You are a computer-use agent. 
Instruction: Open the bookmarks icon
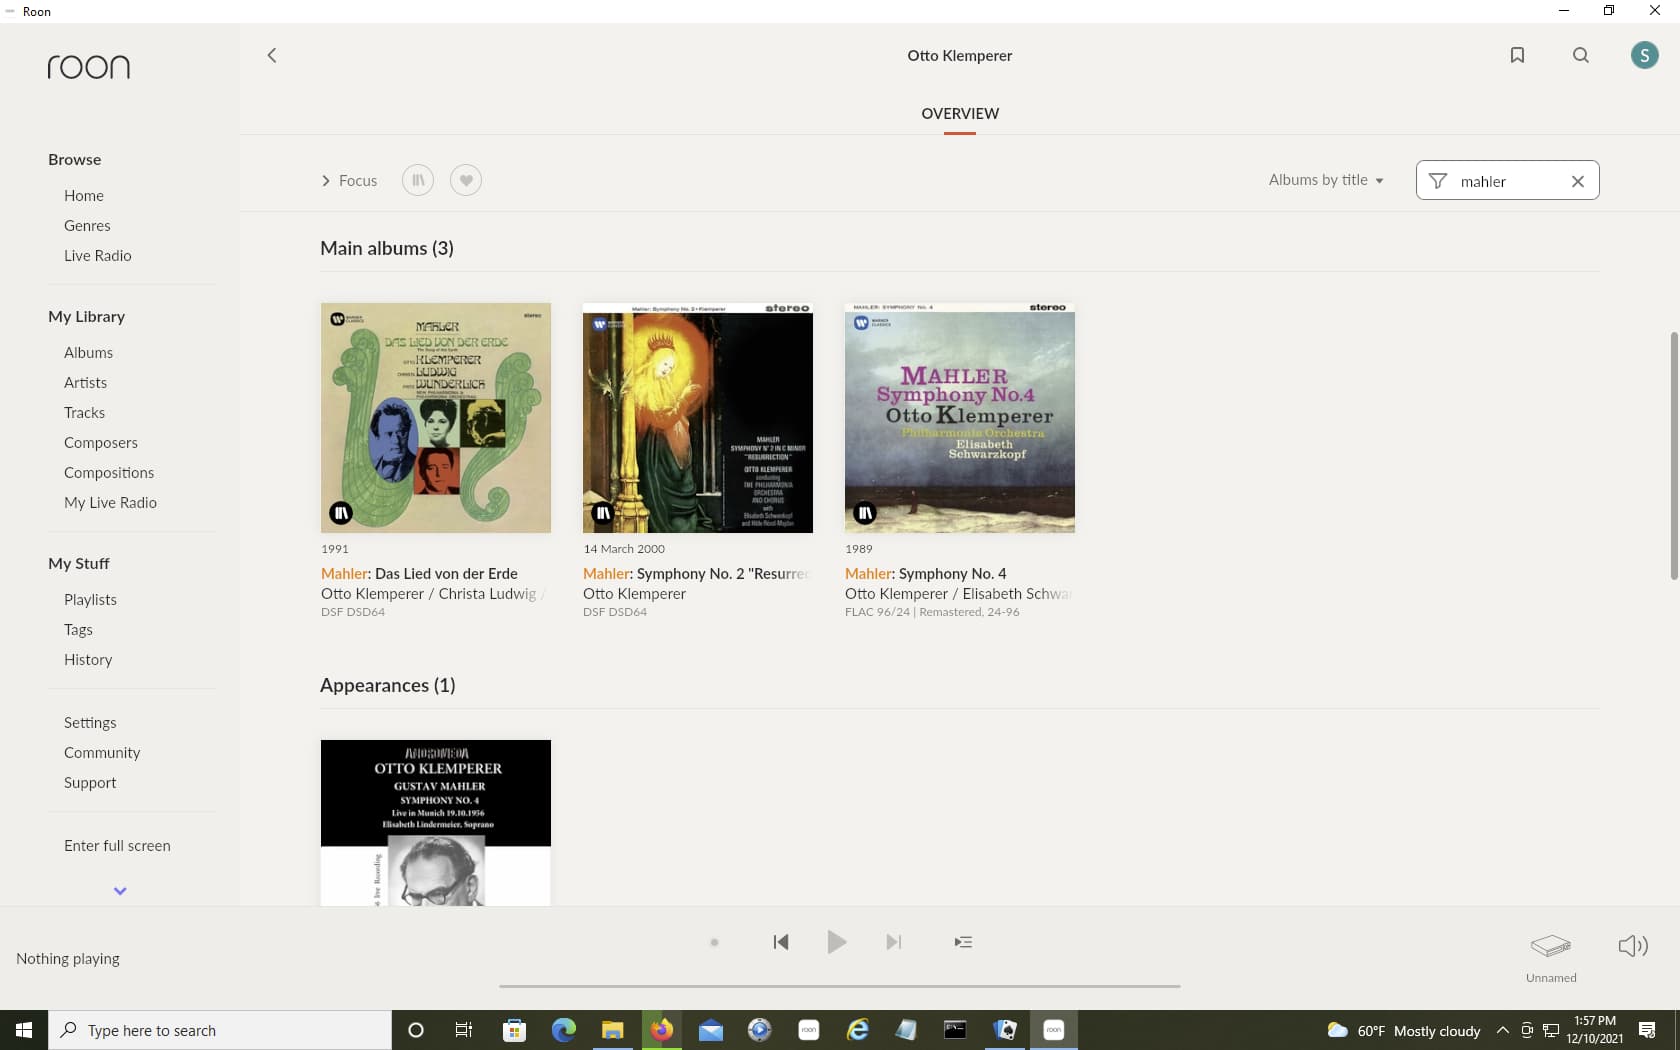pos(1517,55)
